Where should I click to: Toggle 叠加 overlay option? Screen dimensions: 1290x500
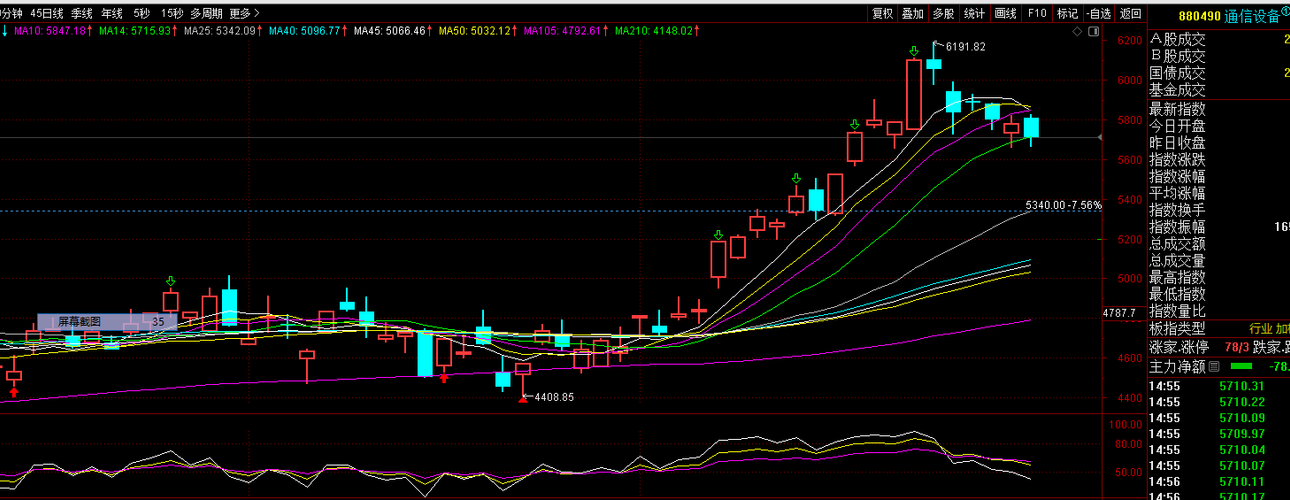tap(913, 13)
